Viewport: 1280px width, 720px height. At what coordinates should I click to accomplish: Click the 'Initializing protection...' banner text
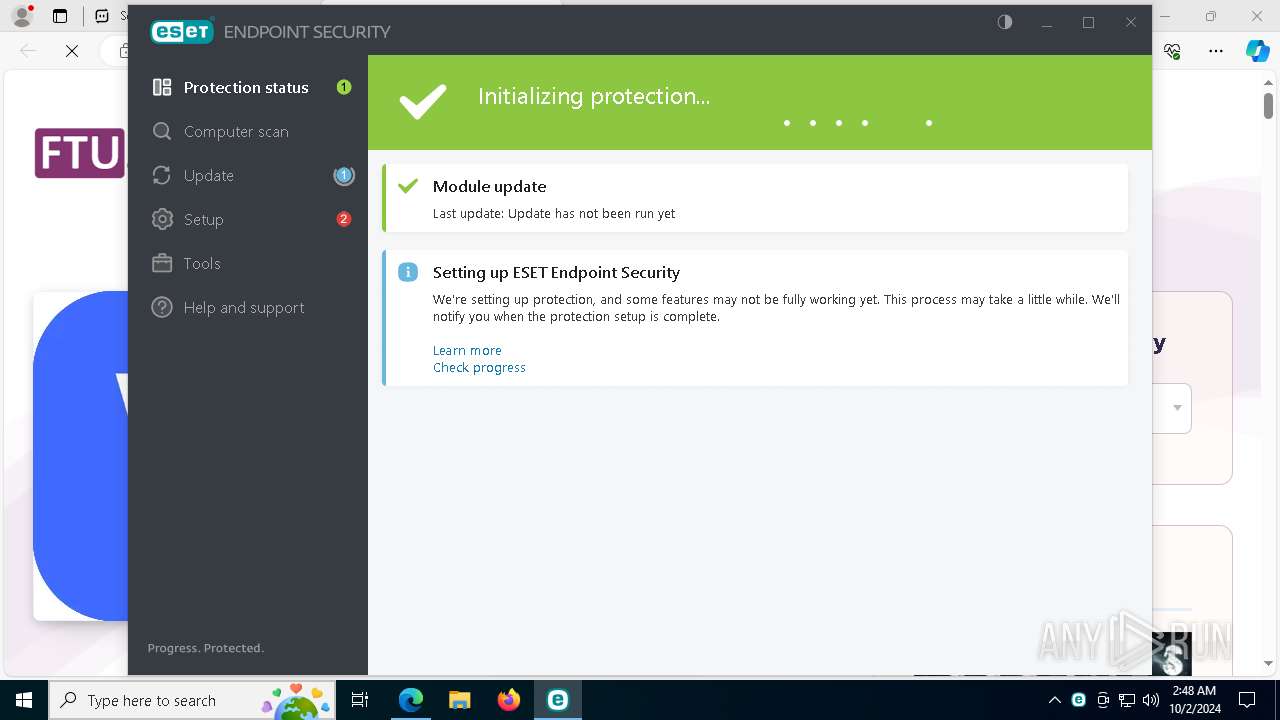594,96
